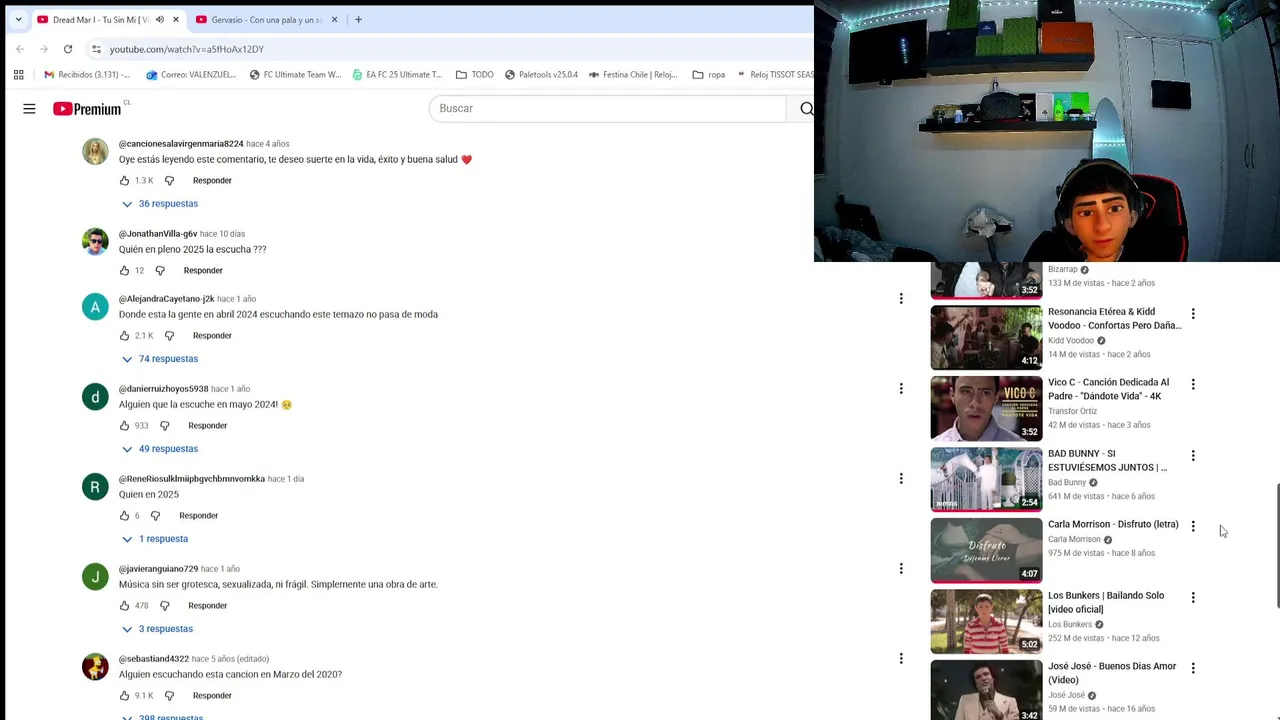Expand 3 respuestas replies
Image resolution: width=1280 pixels, height=720 pixels.
pyautogui.click(x=157, y=629)
